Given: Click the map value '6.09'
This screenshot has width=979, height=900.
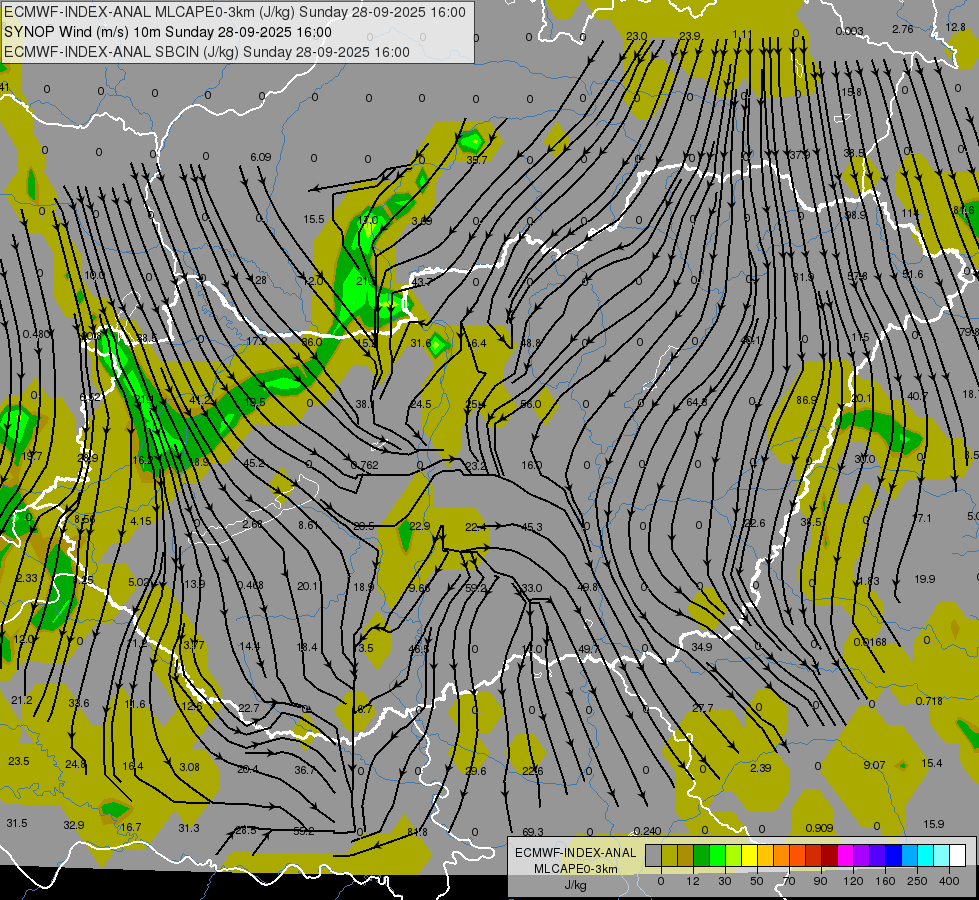Looking at the screenshot, I should (x=260, y=157).
